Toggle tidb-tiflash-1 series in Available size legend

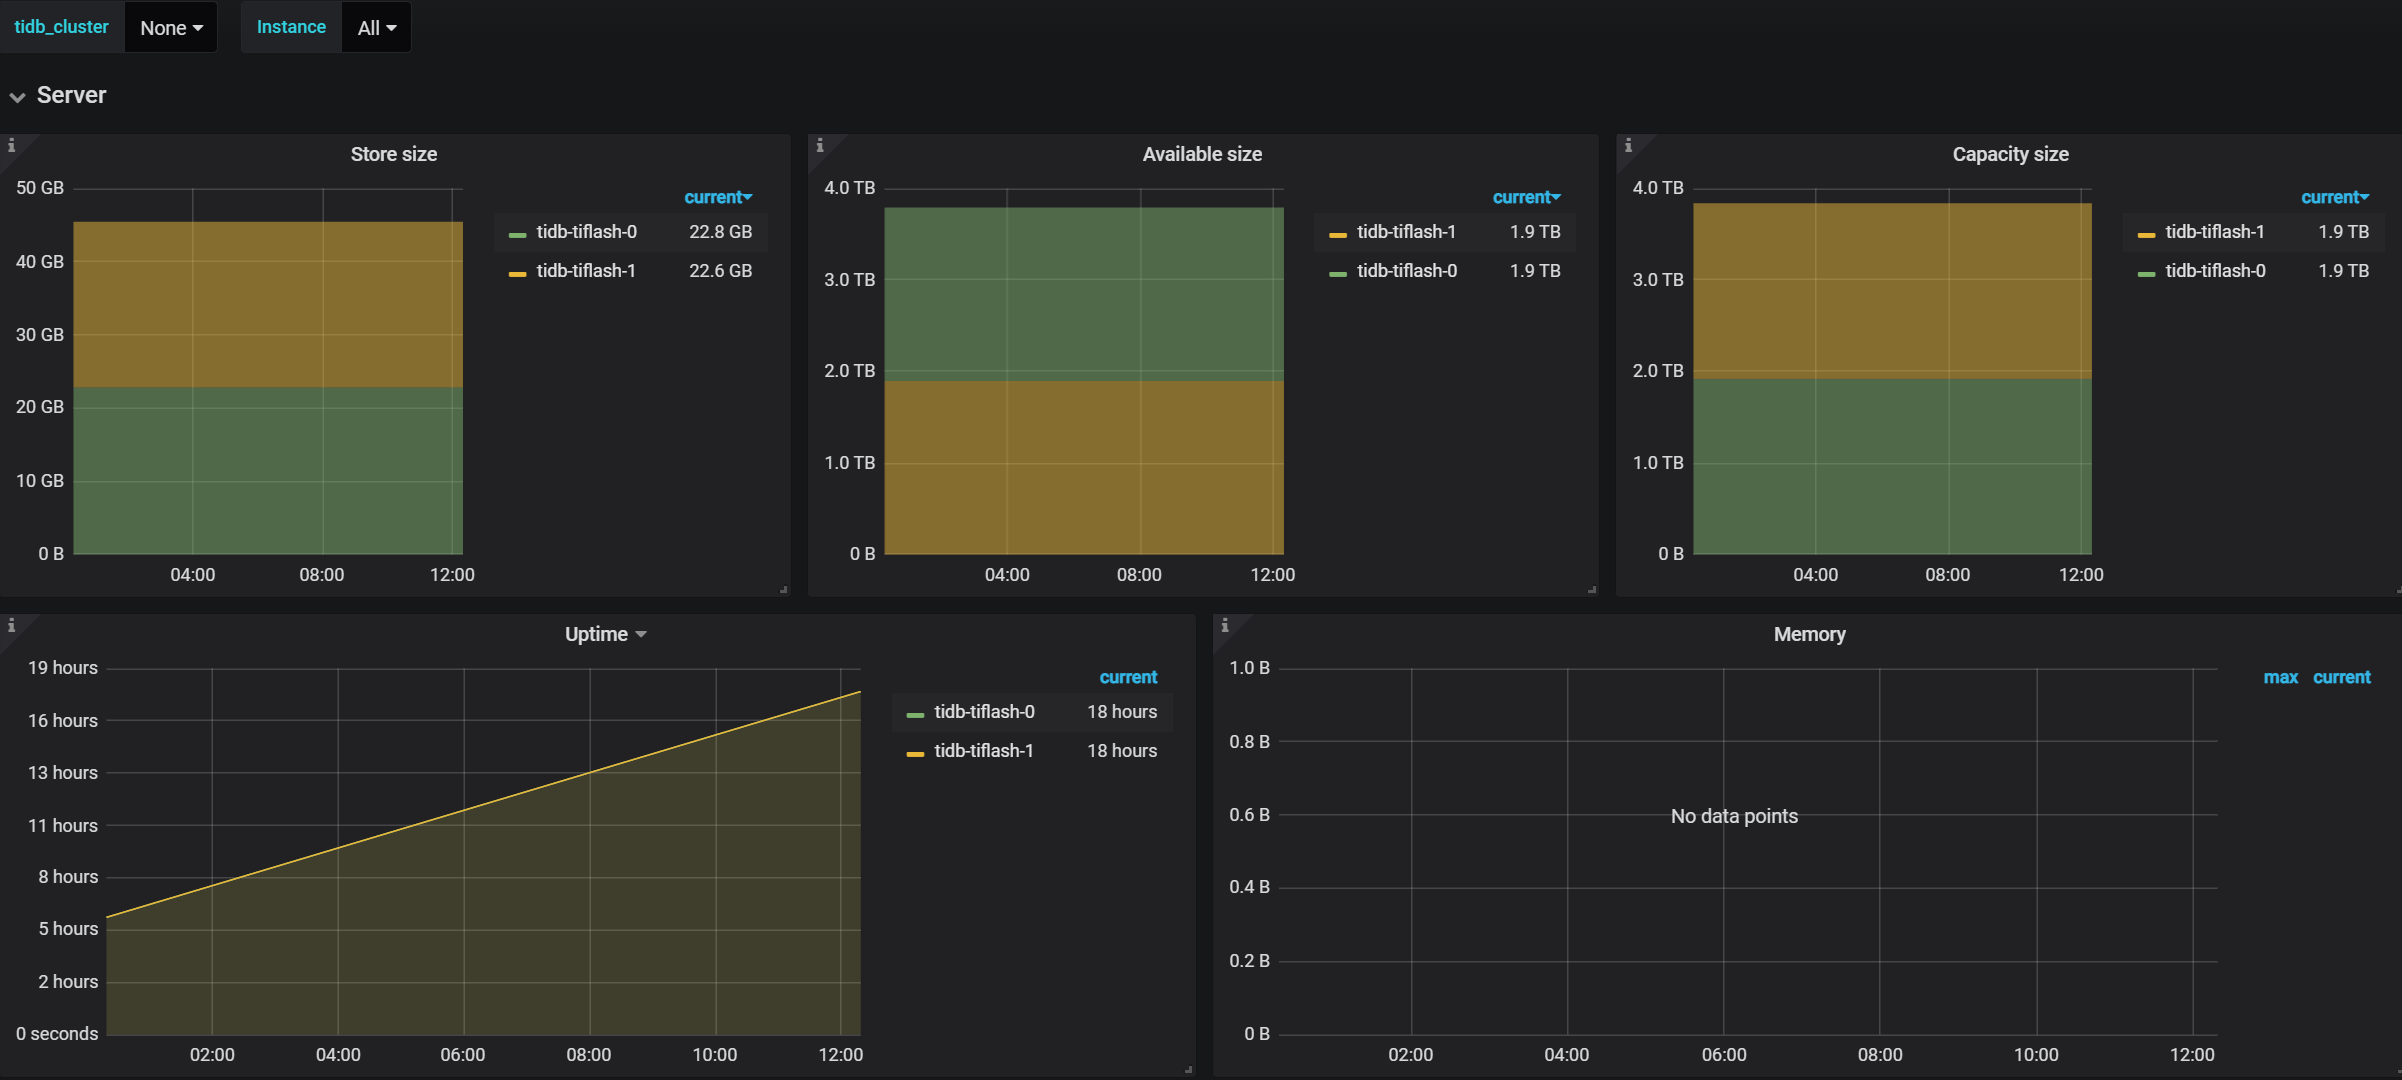[x=1406, y=232]
